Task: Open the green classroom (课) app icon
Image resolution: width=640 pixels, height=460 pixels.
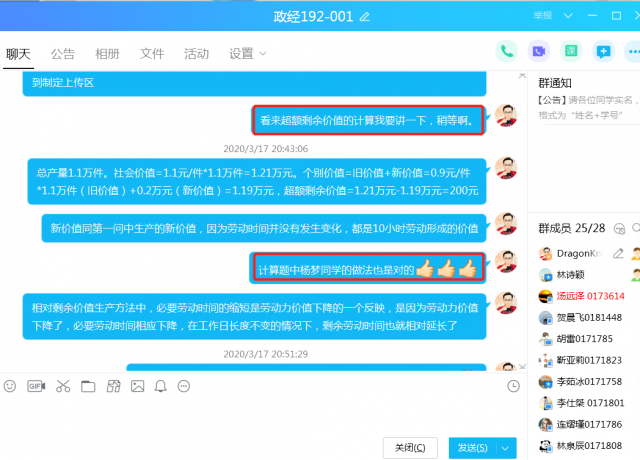Action: pyautogui.click(x=570, y=51)
